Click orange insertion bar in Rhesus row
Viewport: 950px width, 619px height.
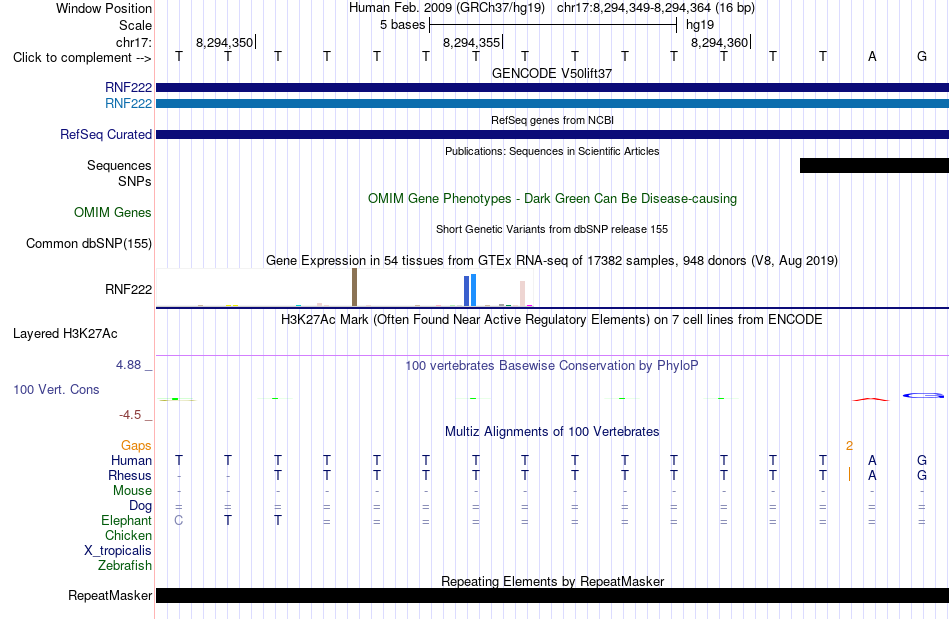[x=849, y=474]
